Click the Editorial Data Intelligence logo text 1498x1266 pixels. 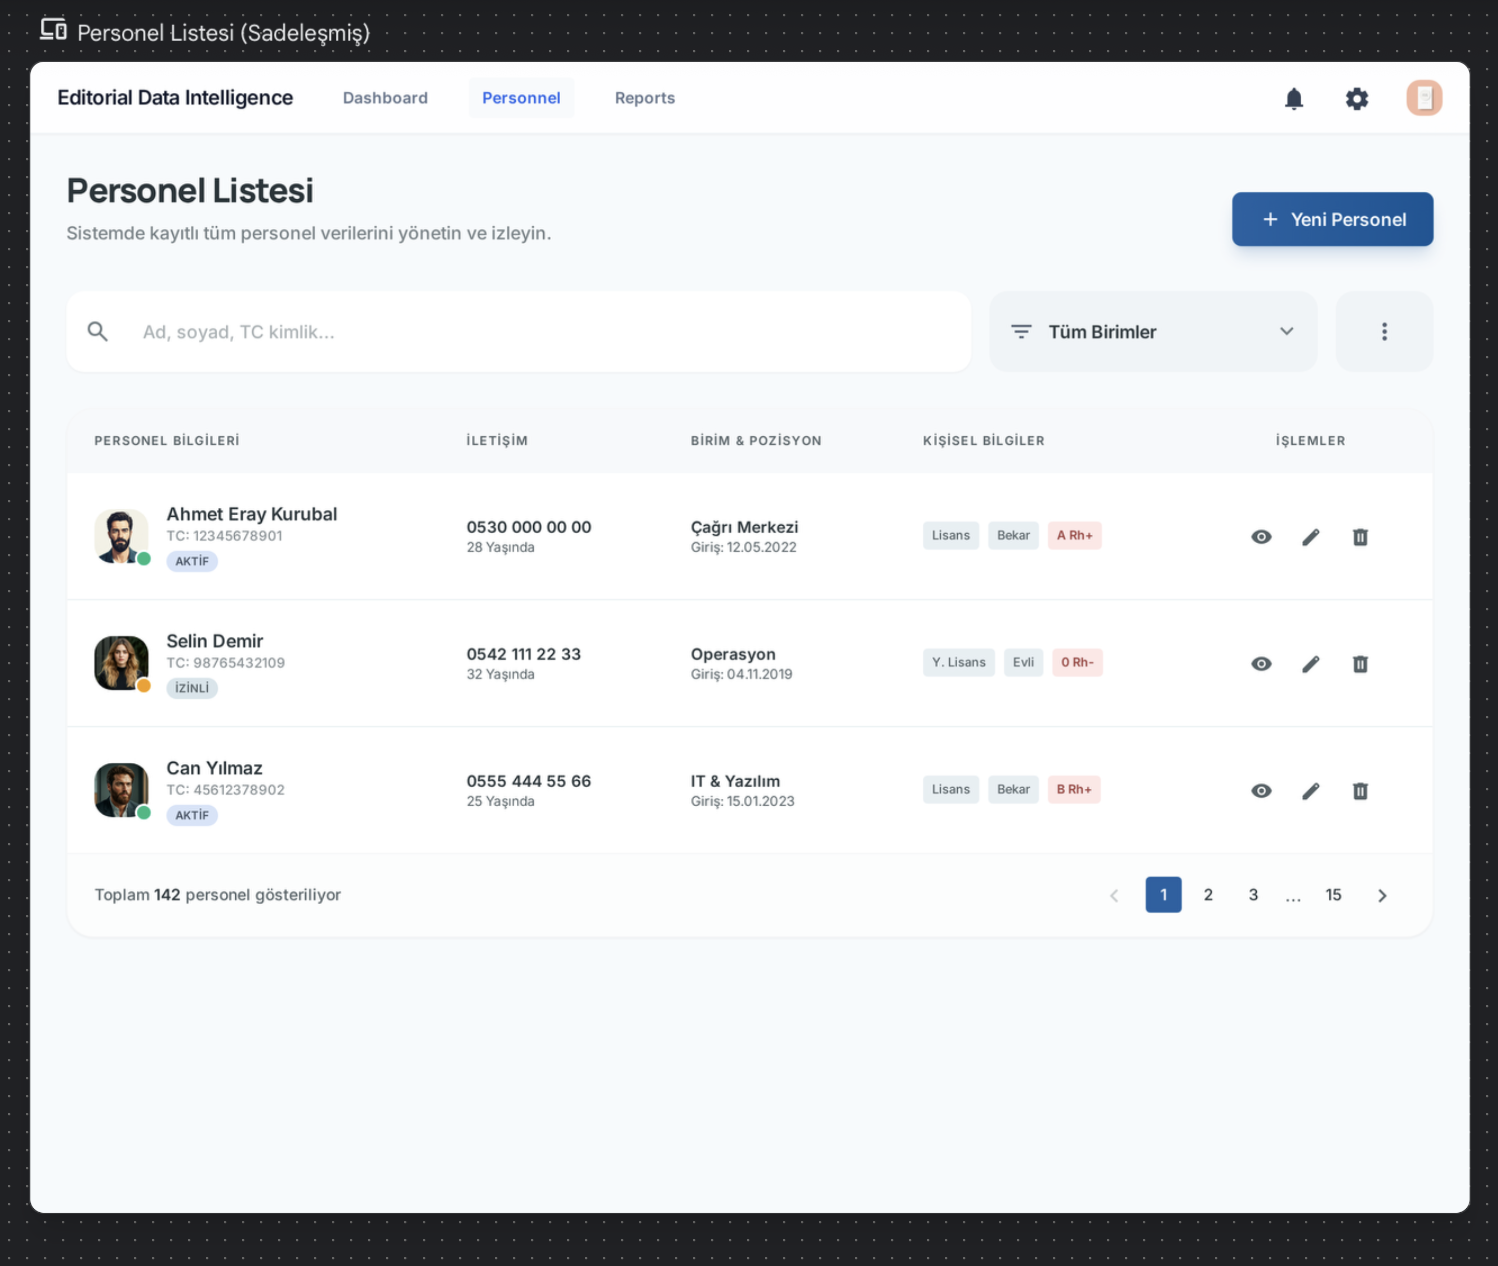click(175, 98)
